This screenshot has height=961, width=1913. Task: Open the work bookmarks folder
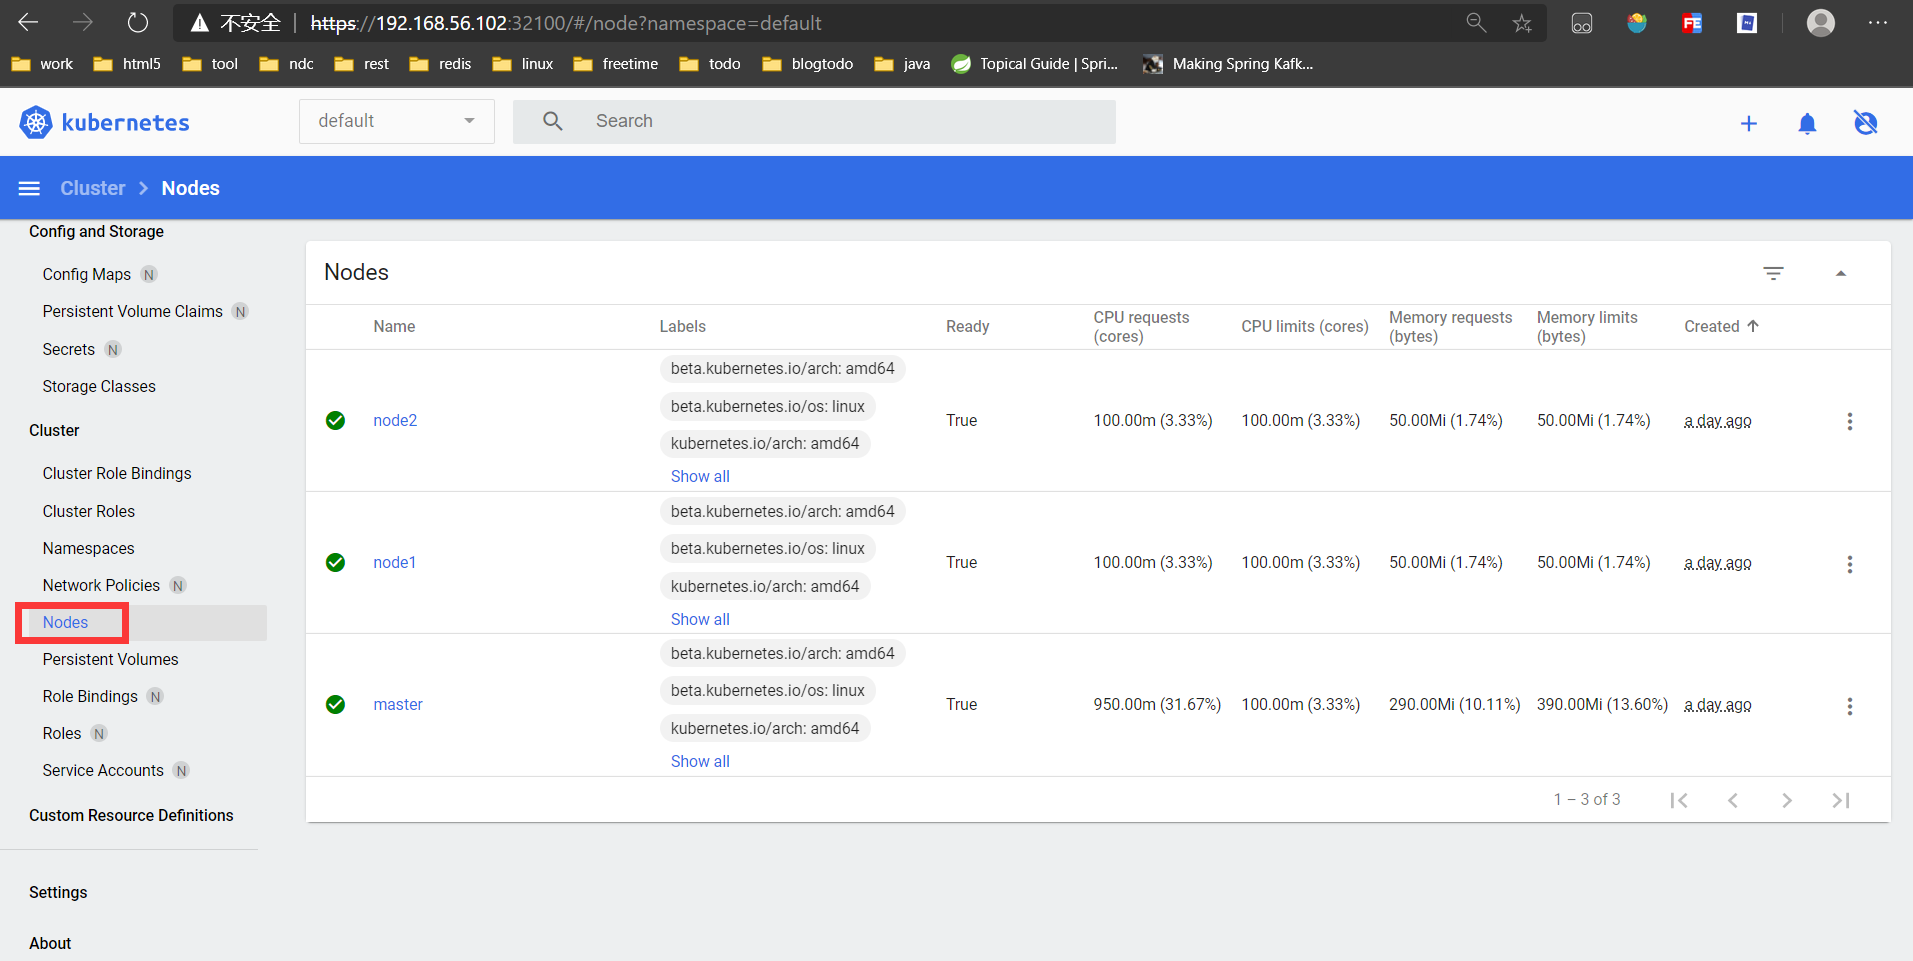click(42, 64)
